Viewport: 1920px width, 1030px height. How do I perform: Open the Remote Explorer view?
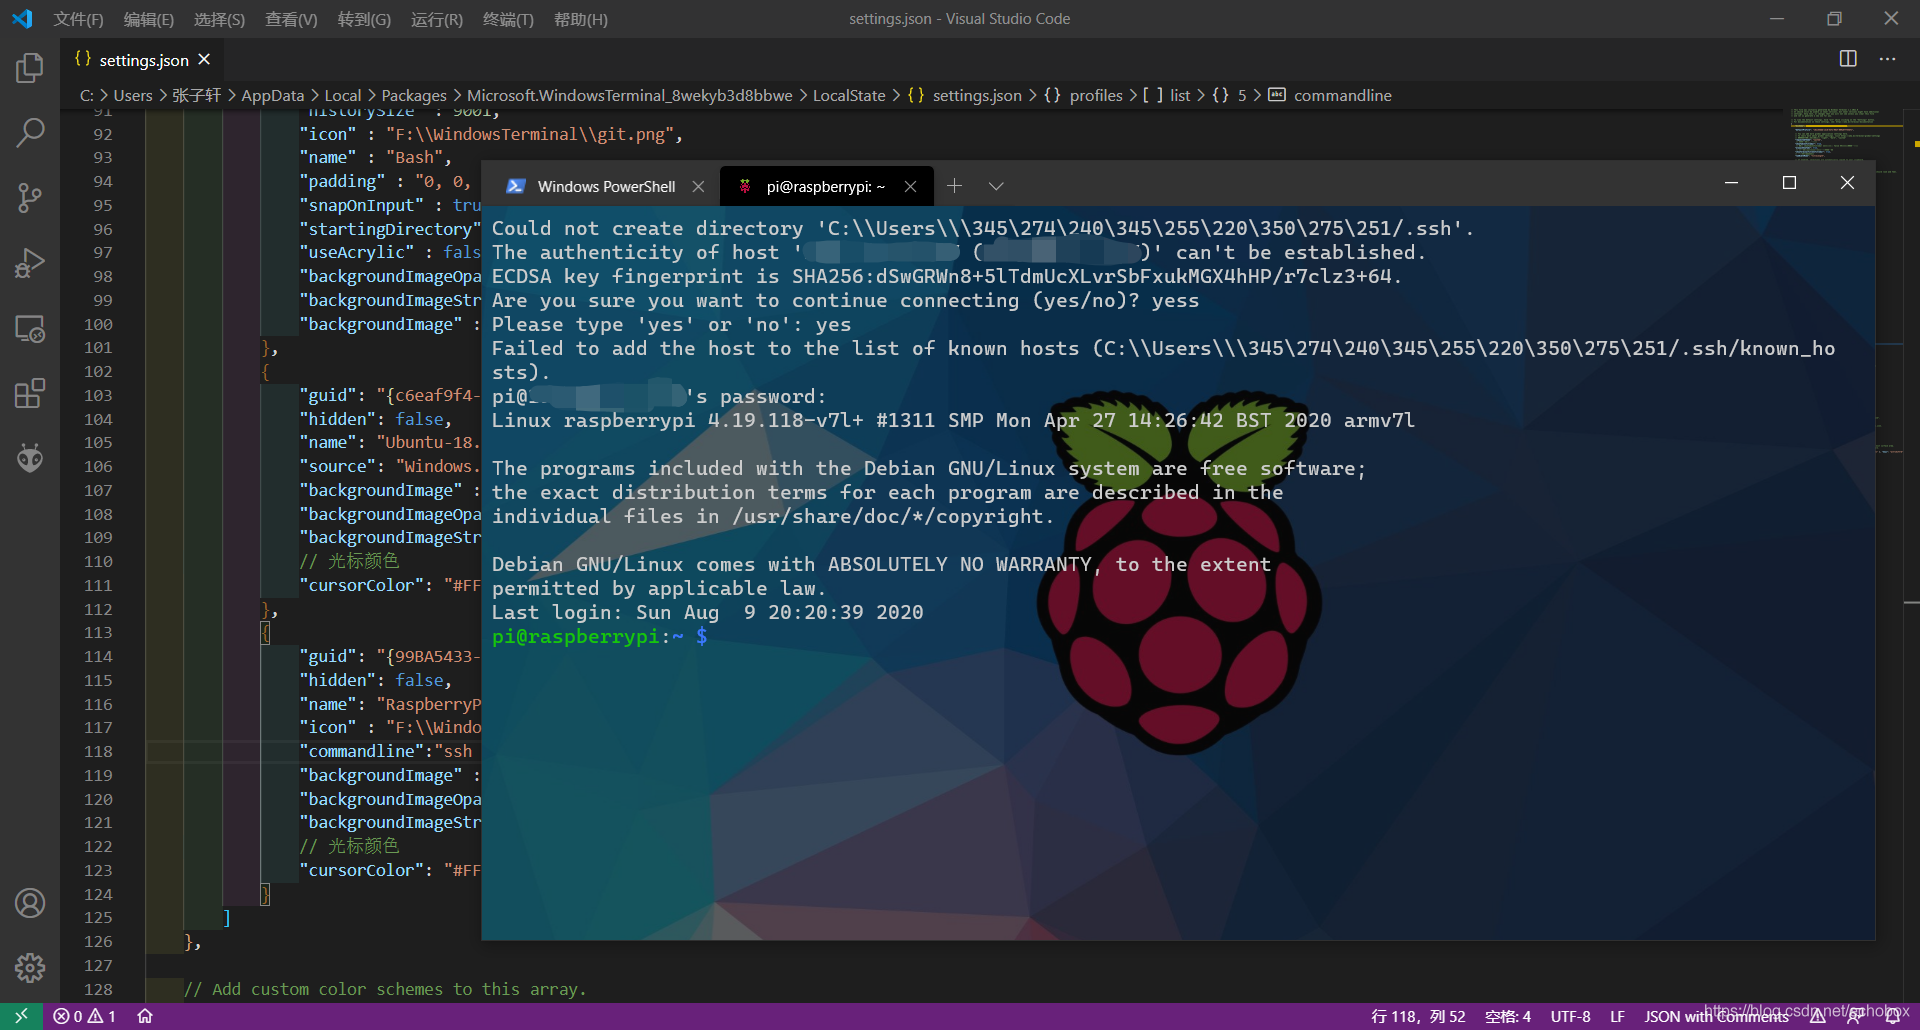pyautogui.click(x=30, y=329)
